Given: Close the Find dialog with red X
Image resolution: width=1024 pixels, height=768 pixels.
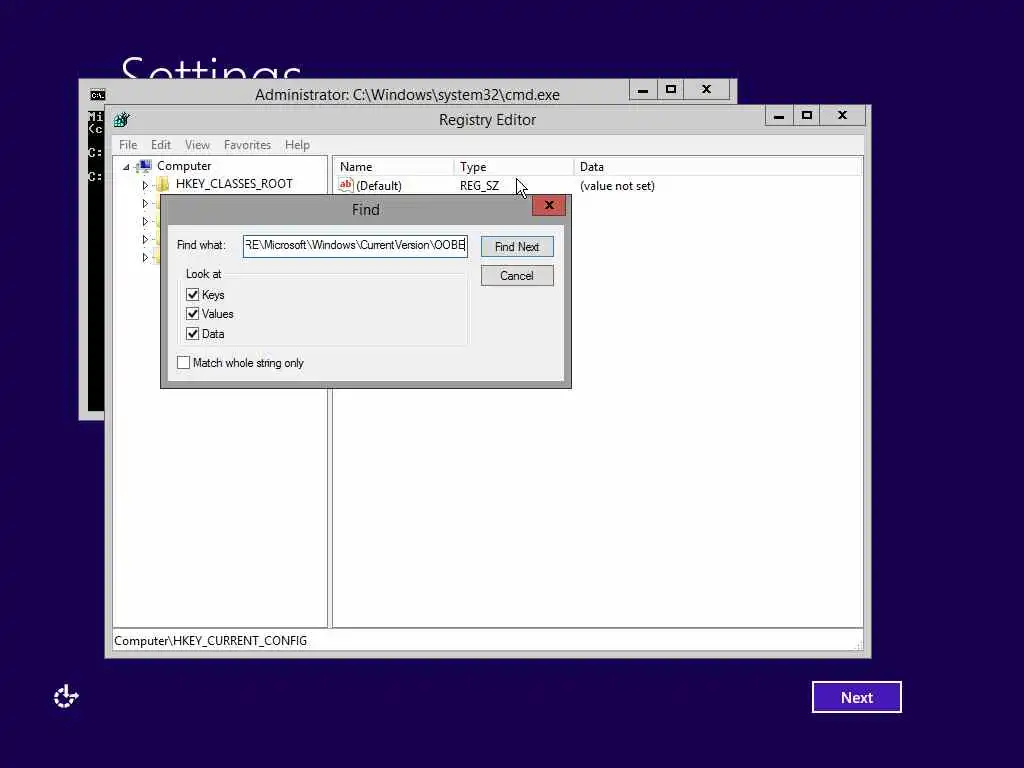Looking at the screenshot, I should coord(549,206).
